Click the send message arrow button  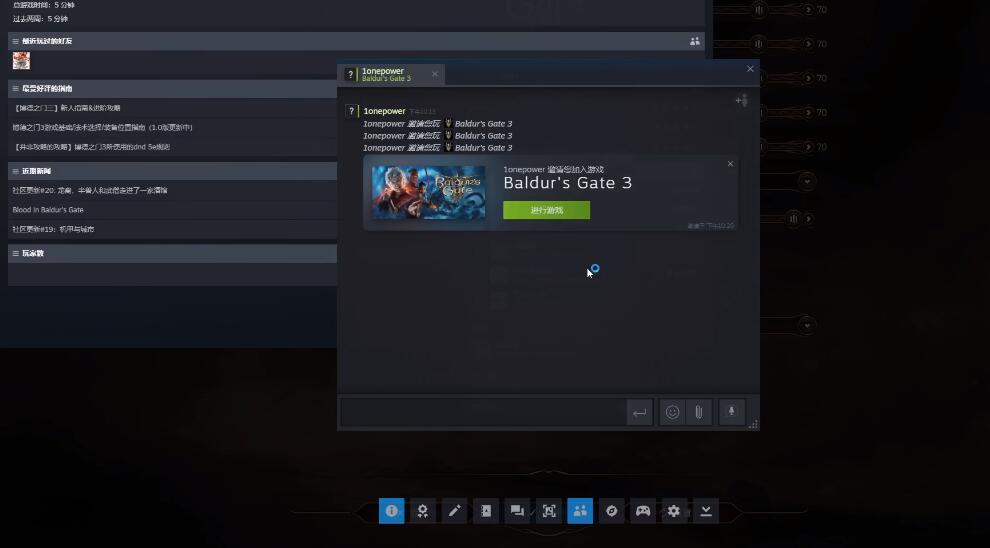point(640,412)
